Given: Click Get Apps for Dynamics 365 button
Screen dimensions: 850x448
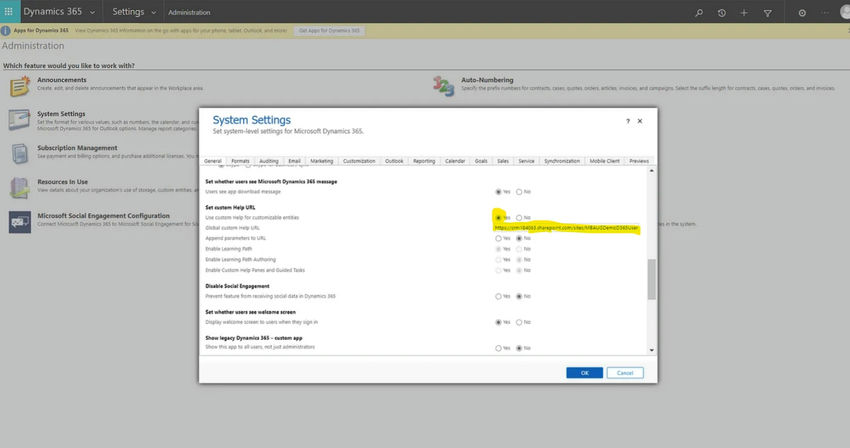Looking at the screenshot, I should click(329, 31).
